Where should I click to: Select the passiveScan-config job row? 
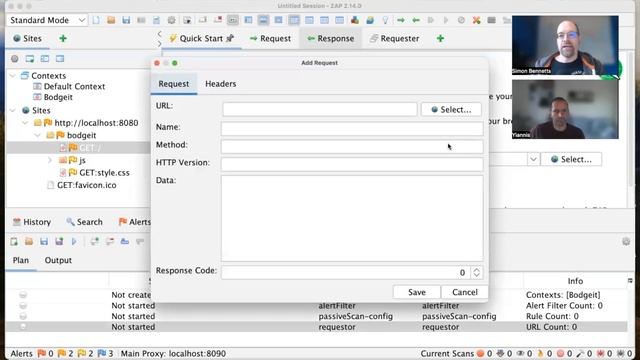coord(316,316)
